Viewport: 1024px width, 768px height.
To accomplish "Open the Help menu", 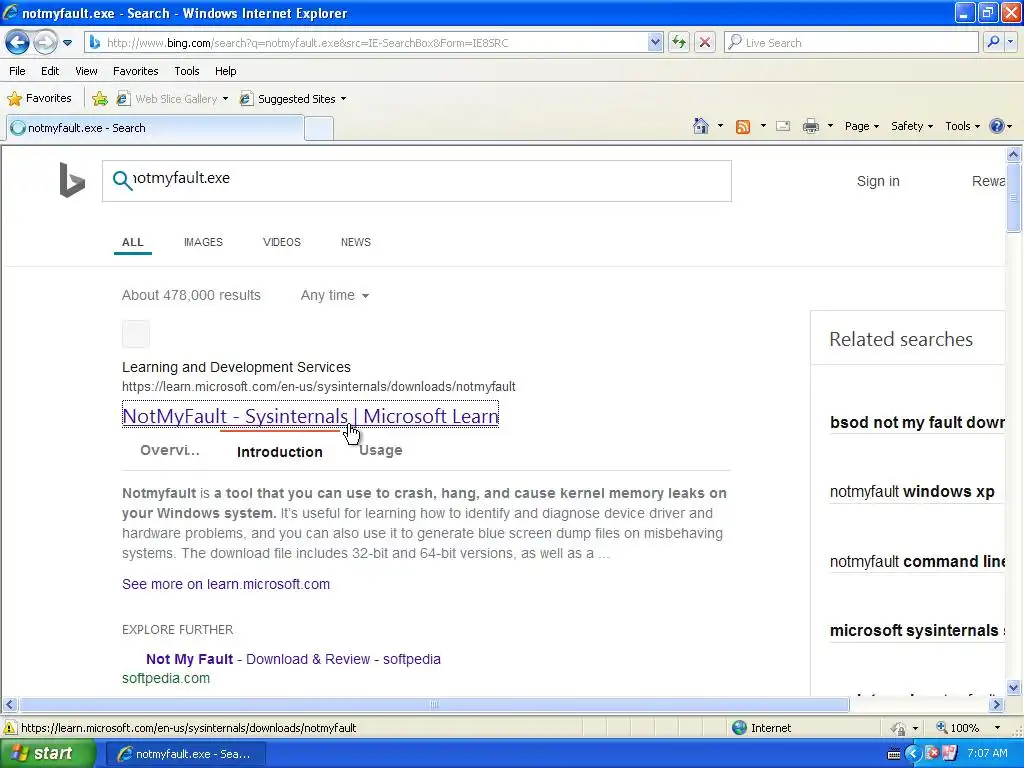I will (x=225, y=71).
